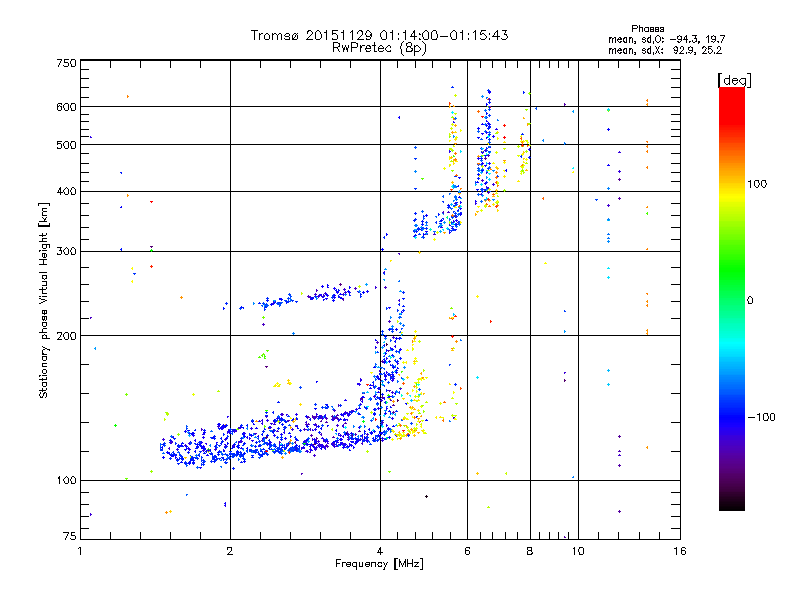Click the y-axis tick label '200'
The image size is (800, 600).
click(x=66, y=336)
